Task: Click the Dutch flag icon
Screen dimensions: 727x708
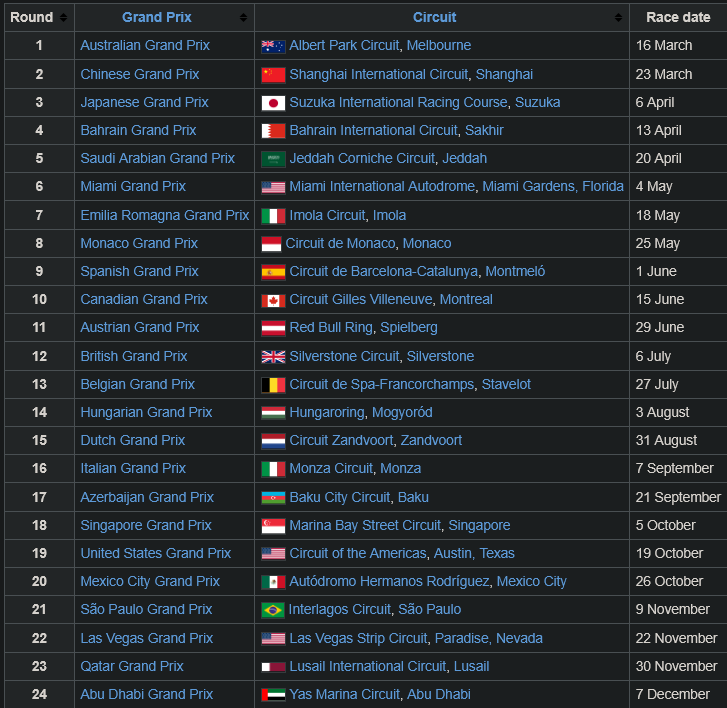Action: tap(273, 441)
